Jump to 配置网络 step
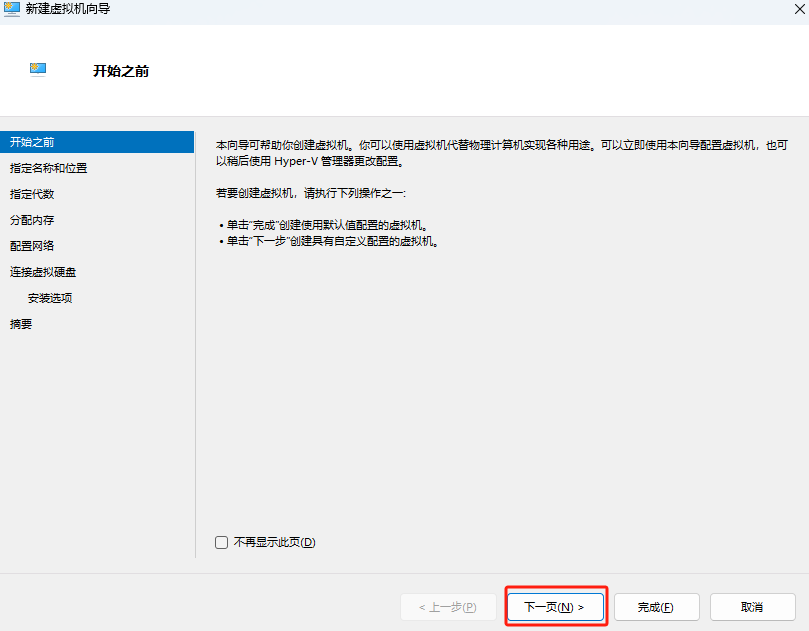The image size is (809, 631). click(x=32, y=246)
